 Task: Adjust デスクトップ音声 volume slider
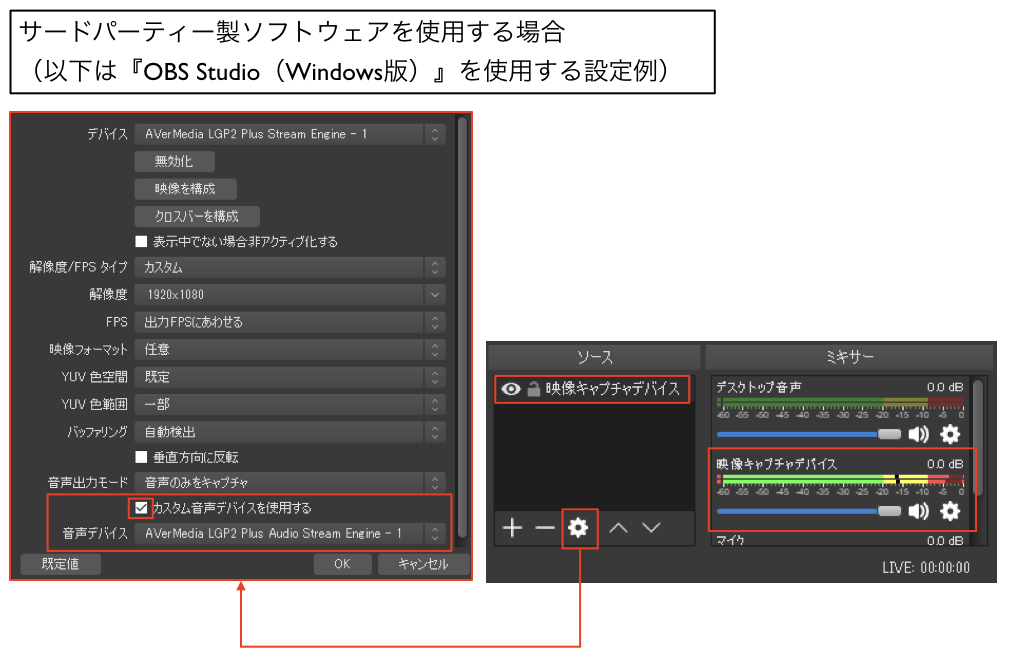(809, 434)
